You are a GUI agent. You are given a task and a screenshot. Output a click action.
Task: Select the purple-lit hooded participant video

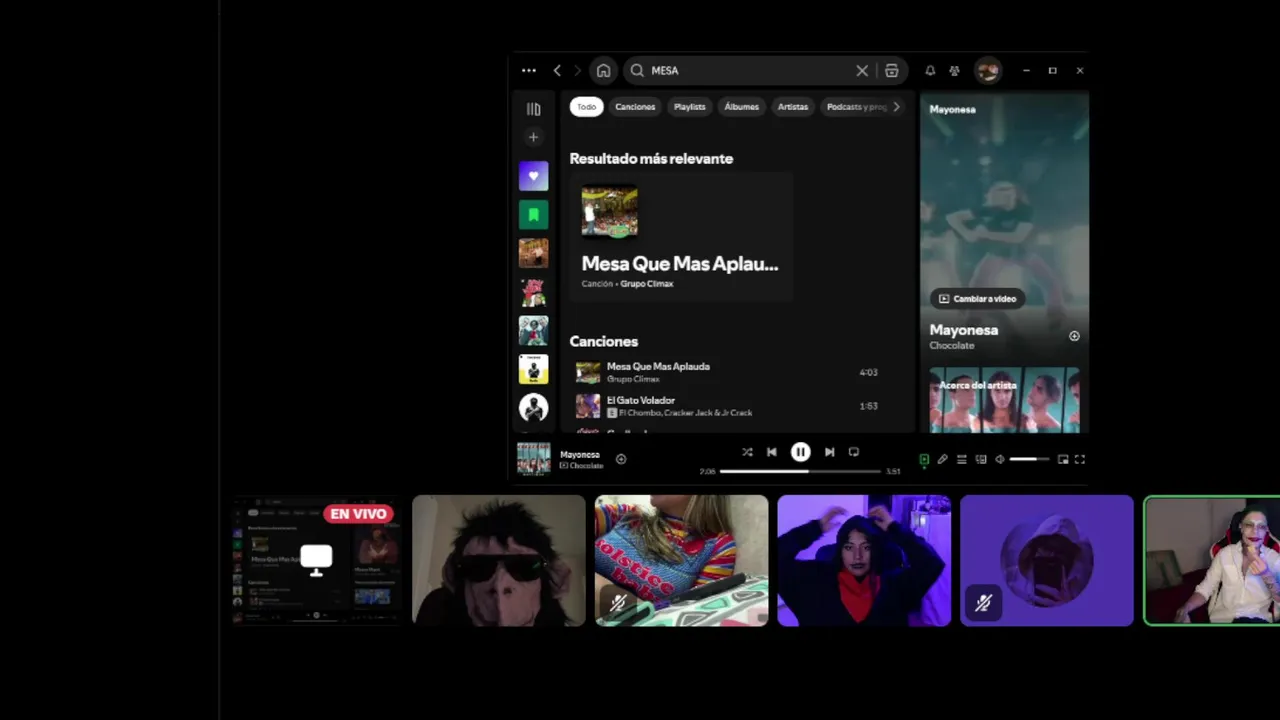pos(864,561)
